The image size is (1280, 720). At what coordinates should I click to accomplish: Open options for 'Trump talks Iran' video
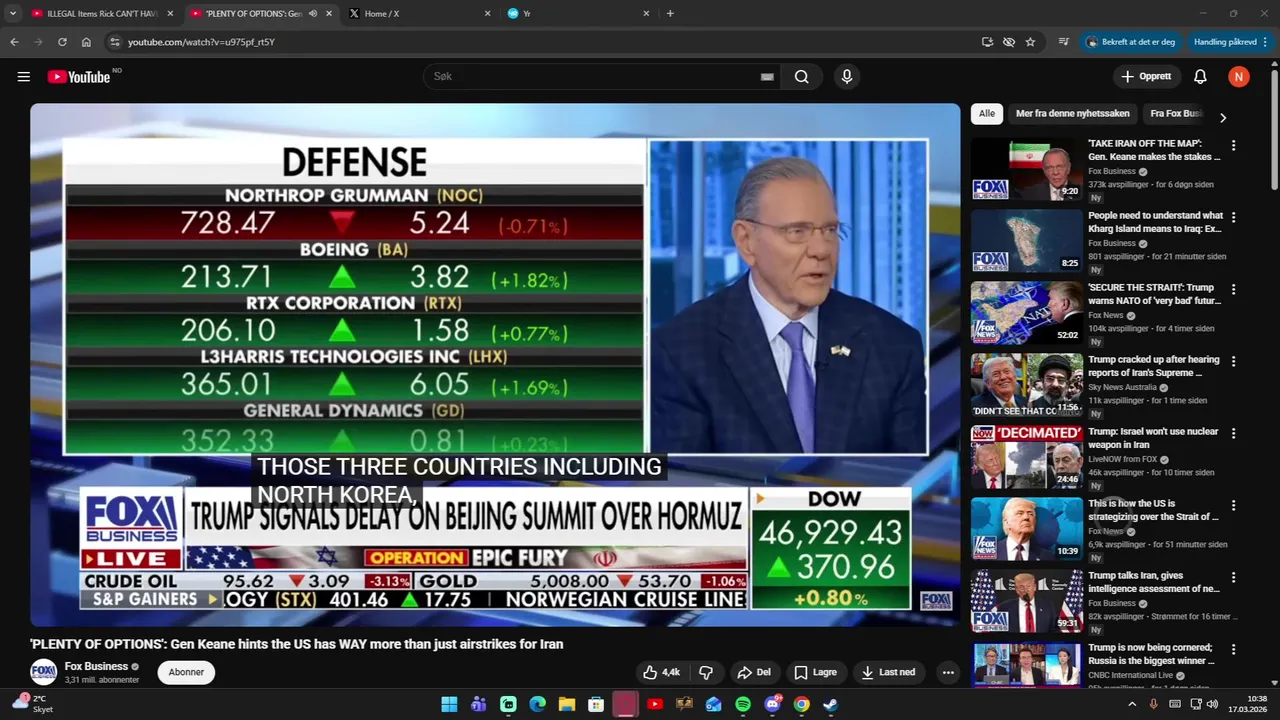pos(1233,577)
